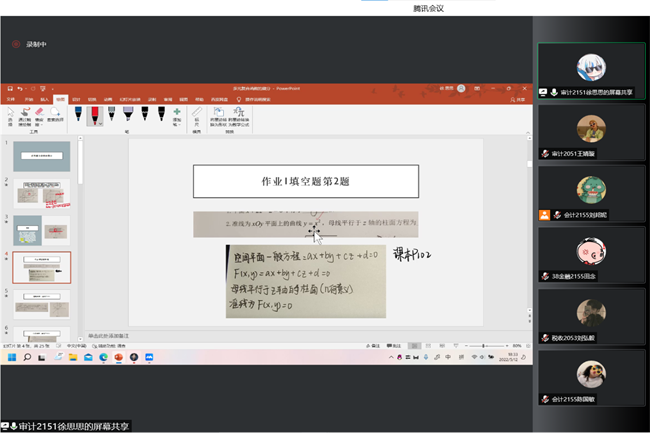This screenshot has height=433, width=650.
Task: Switch to the Insert ribbon tab
Action: click(43, 100)
